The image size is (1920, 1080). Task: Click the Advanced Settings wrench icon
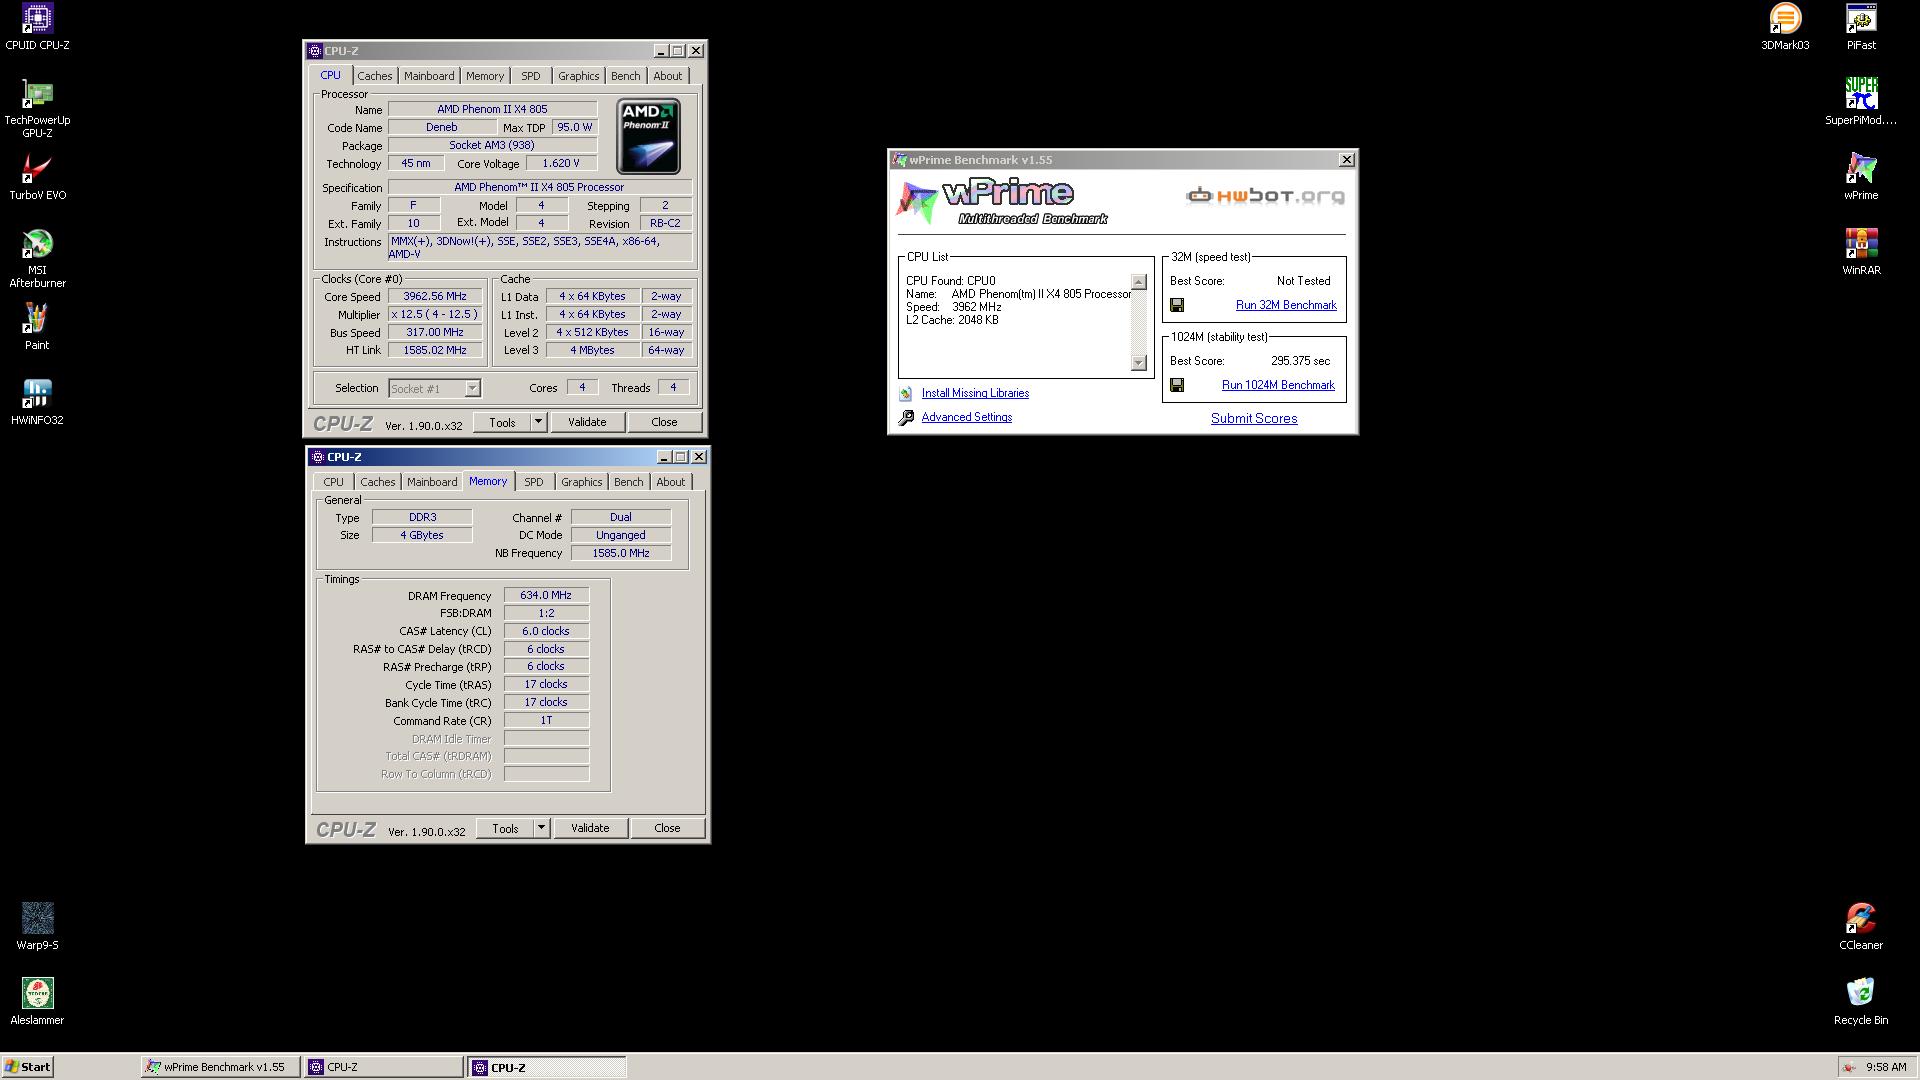906,418
